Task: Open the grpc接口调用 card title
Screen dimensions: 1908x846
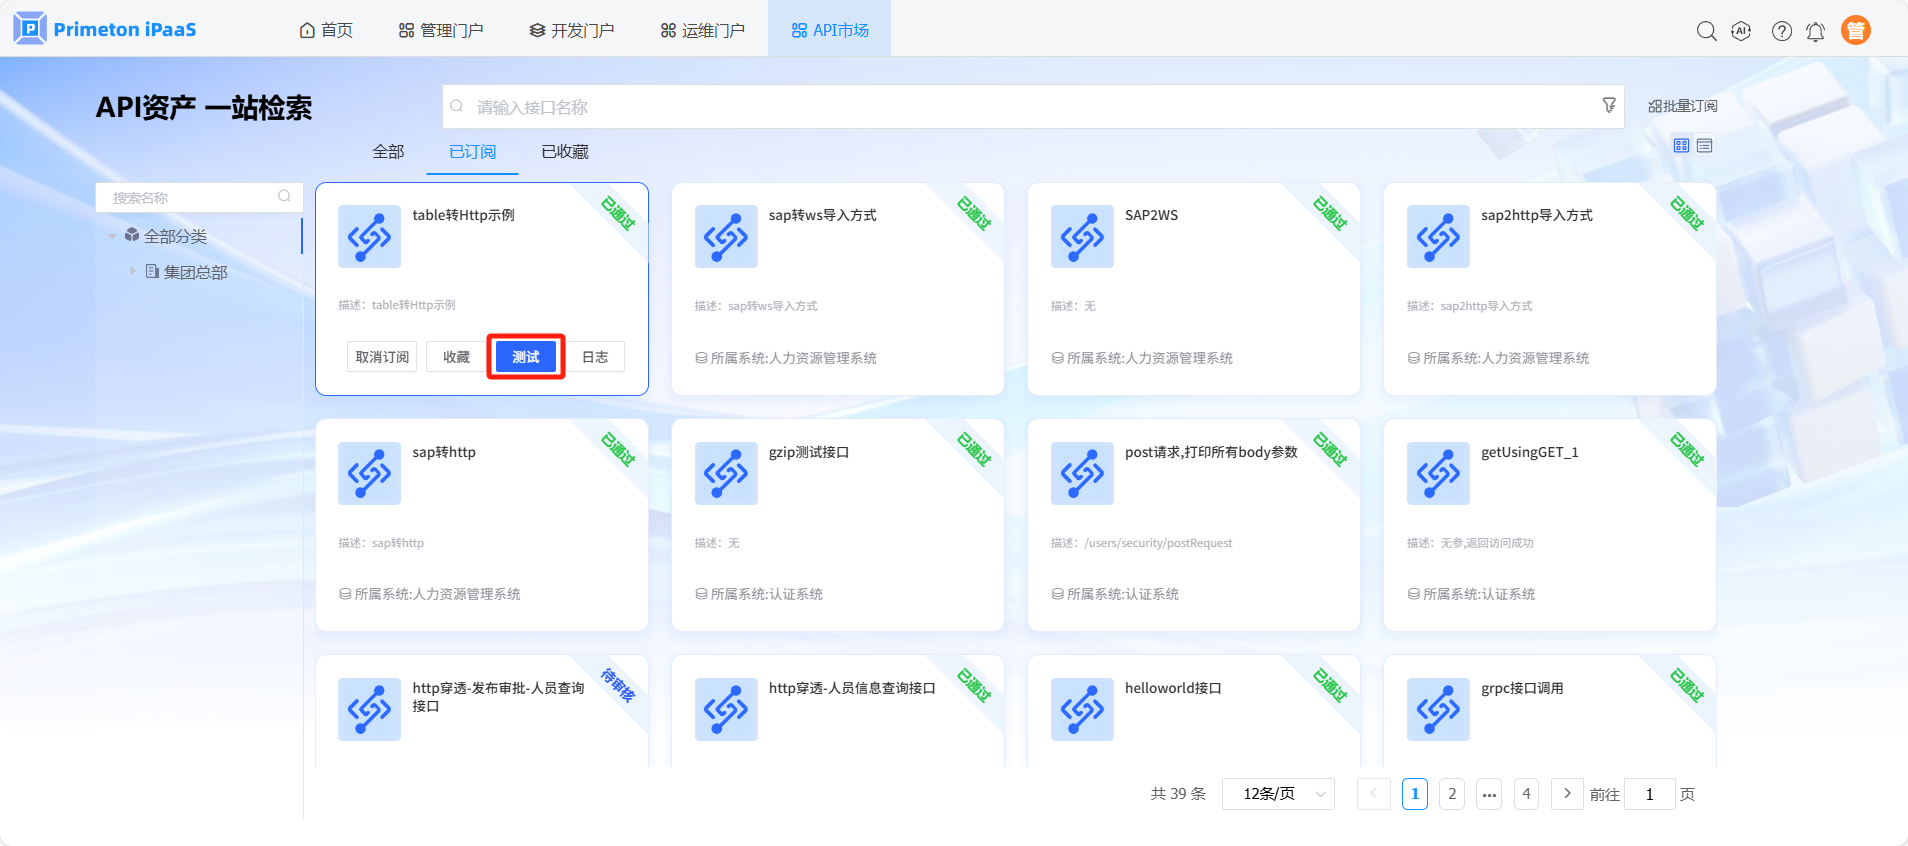Action: pos(1521,688)
